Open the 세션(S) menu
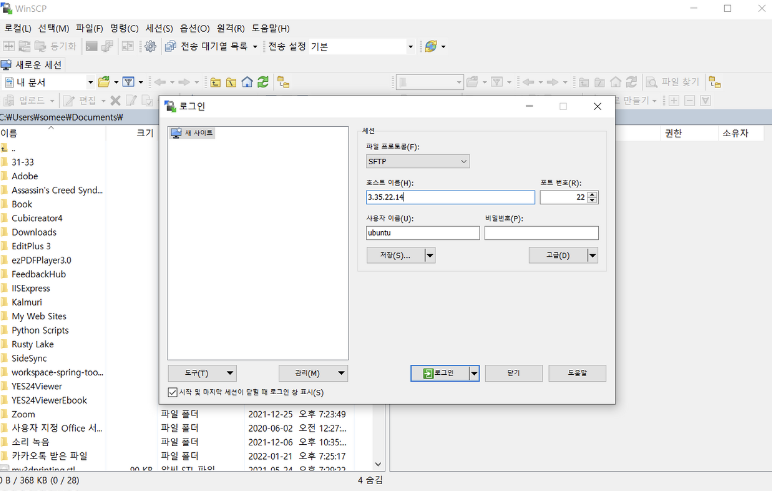The height and width of the screenshot is (491, 772). [160, 28]
